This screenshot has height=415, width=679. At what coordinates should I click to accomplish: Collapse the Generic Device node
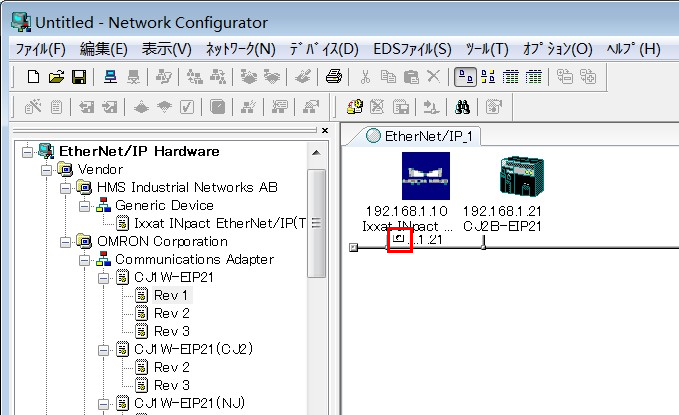point(84,206)
